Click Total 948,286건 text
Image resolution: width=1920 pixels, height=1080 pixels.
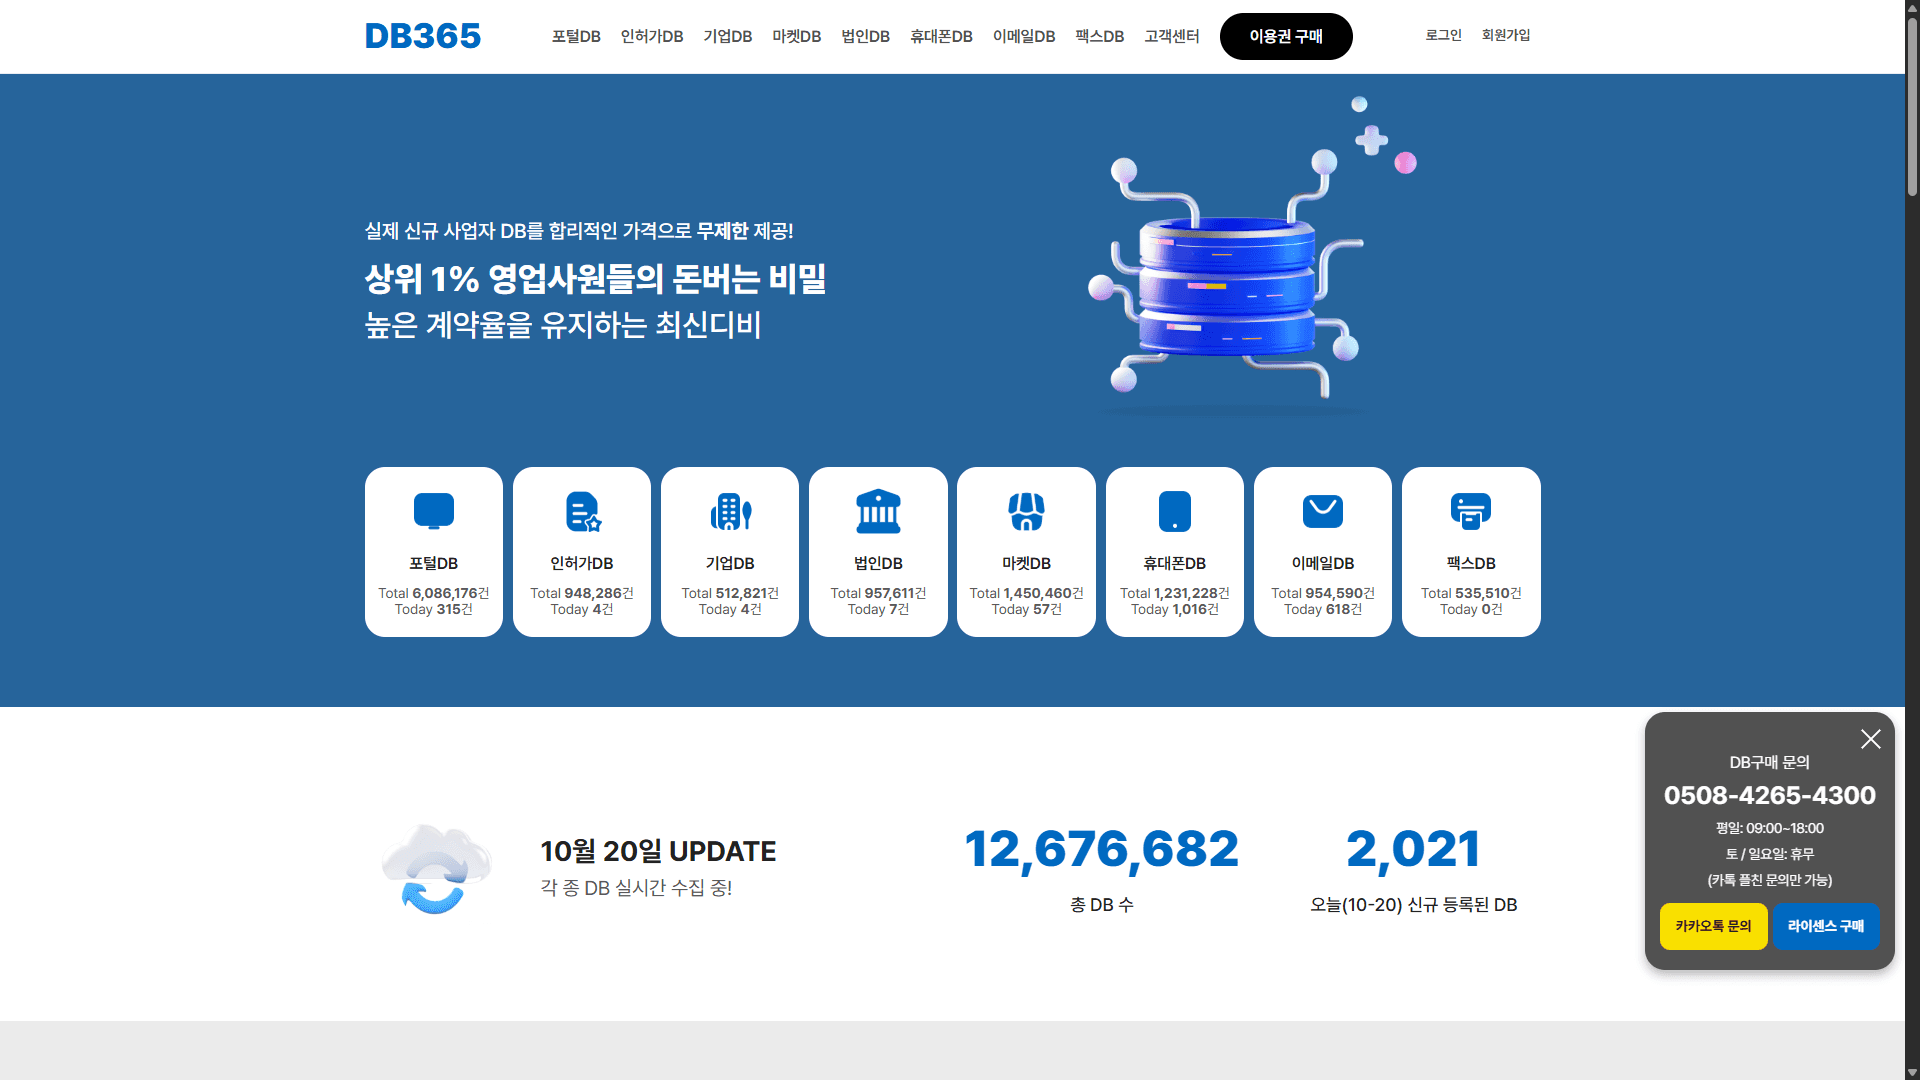pyautogui.click(x=582, y=593)
